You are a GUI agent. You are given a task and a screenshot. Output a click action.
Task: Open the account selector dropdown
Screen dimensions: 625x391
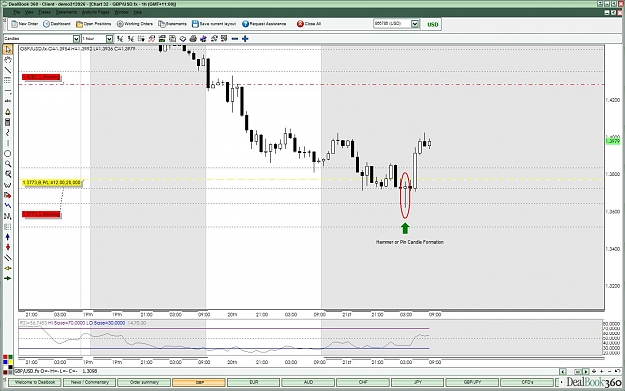(415, 24)
